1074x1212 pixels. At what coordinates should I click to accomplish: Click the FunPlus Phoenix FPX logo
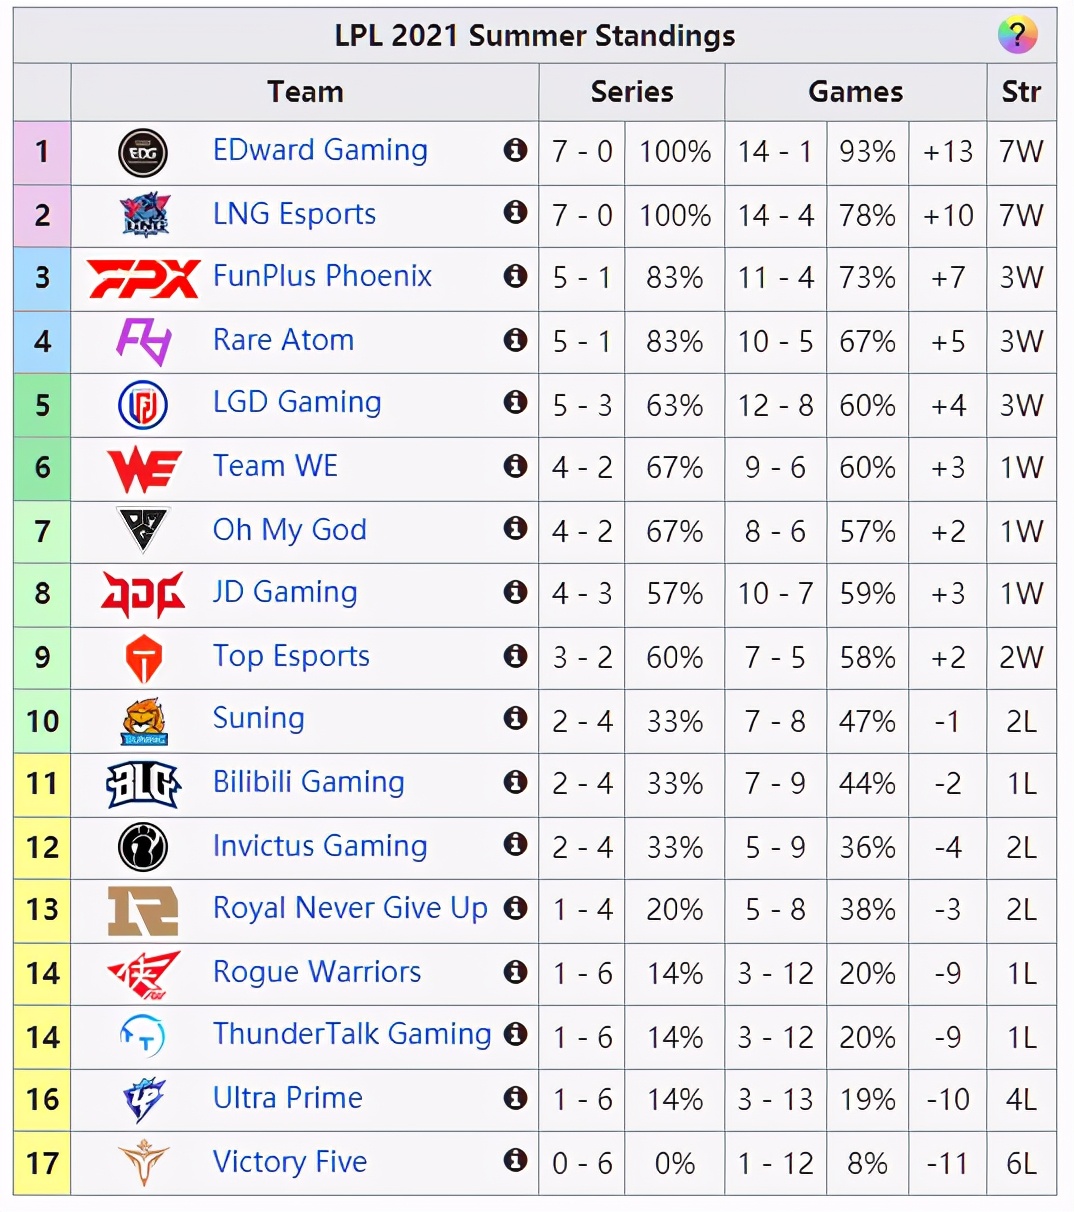[143, 278]
